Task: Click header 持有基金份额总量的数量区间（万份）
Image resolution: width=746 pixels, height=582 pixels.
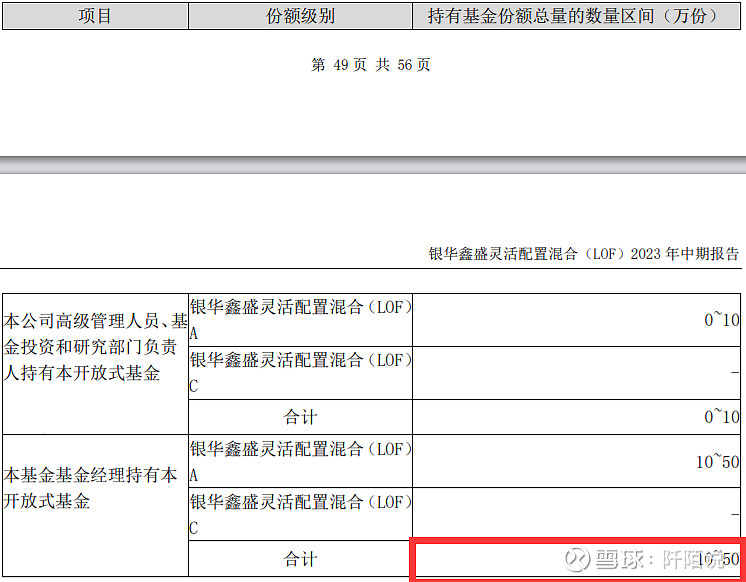Action: [x=576, y=16]
